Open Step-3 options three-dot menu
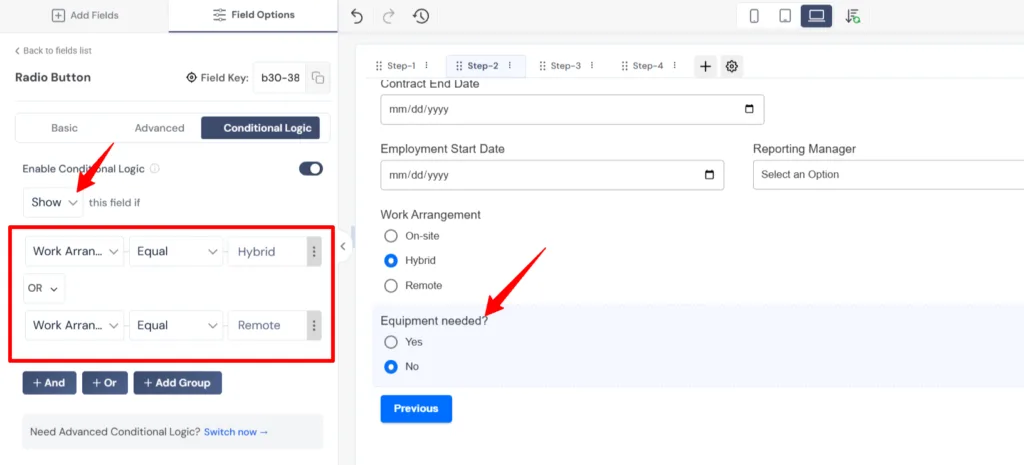The height and width of the screenshot is (465, 1024). [592, 65]
